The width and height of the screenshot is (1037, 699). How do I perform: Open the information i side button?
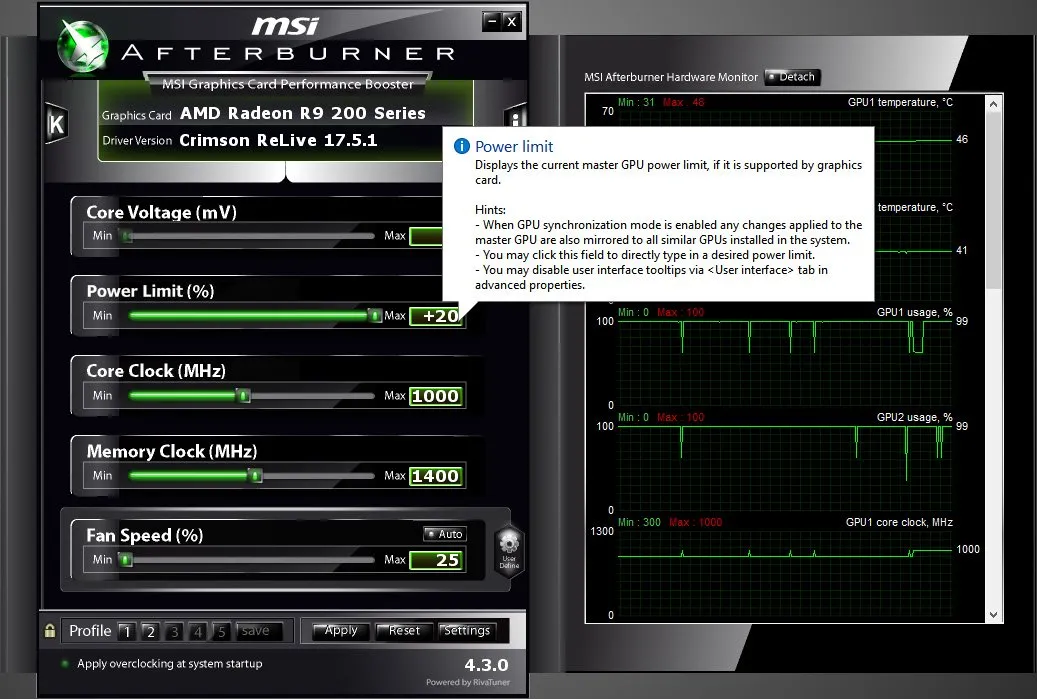(515, 116)
